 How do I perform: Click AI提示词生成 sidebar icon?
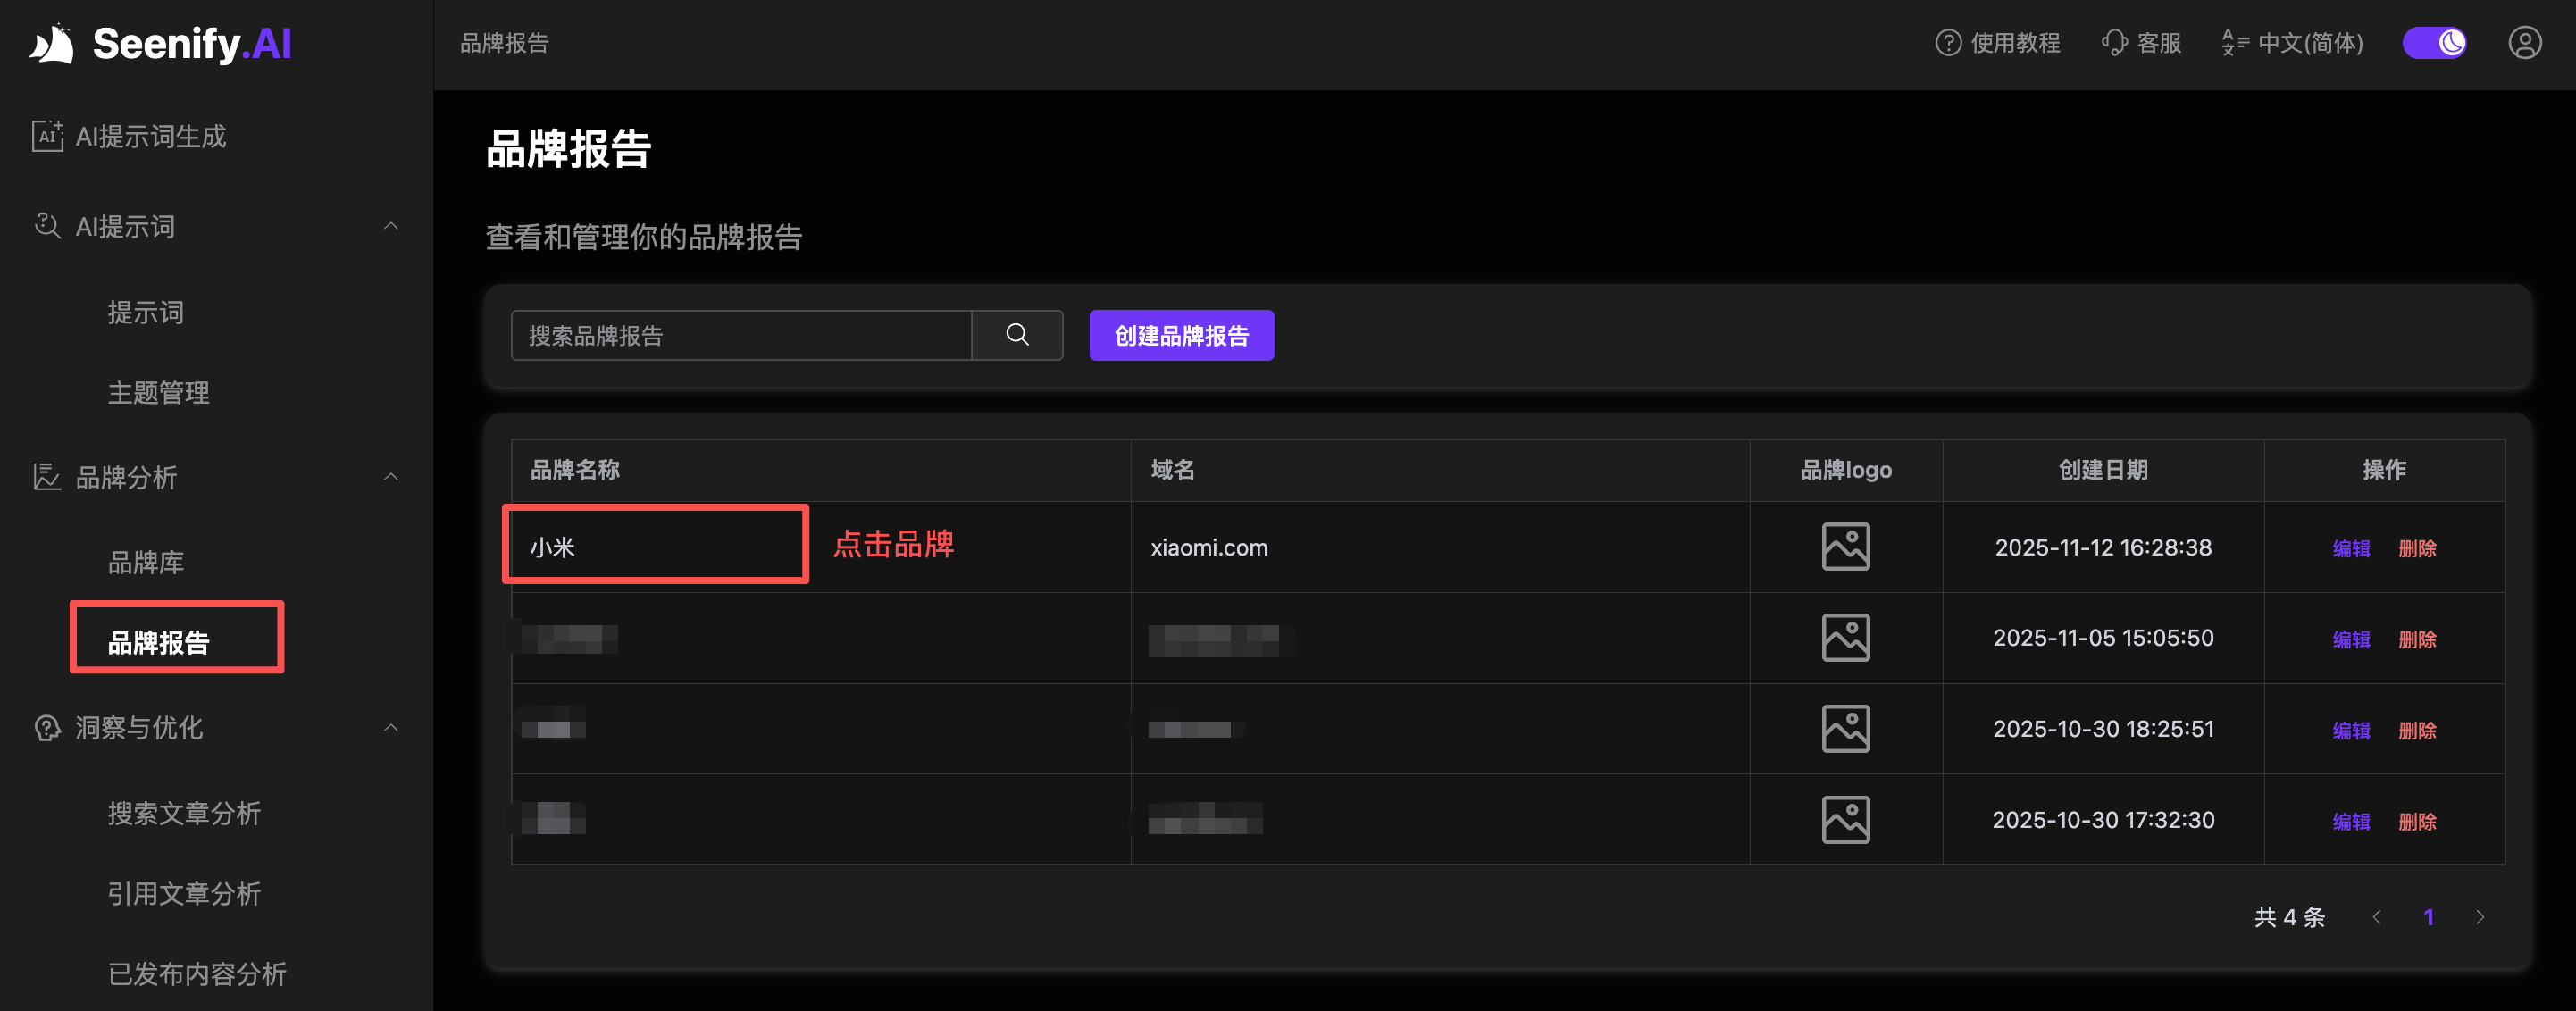(x=47, y=136)
